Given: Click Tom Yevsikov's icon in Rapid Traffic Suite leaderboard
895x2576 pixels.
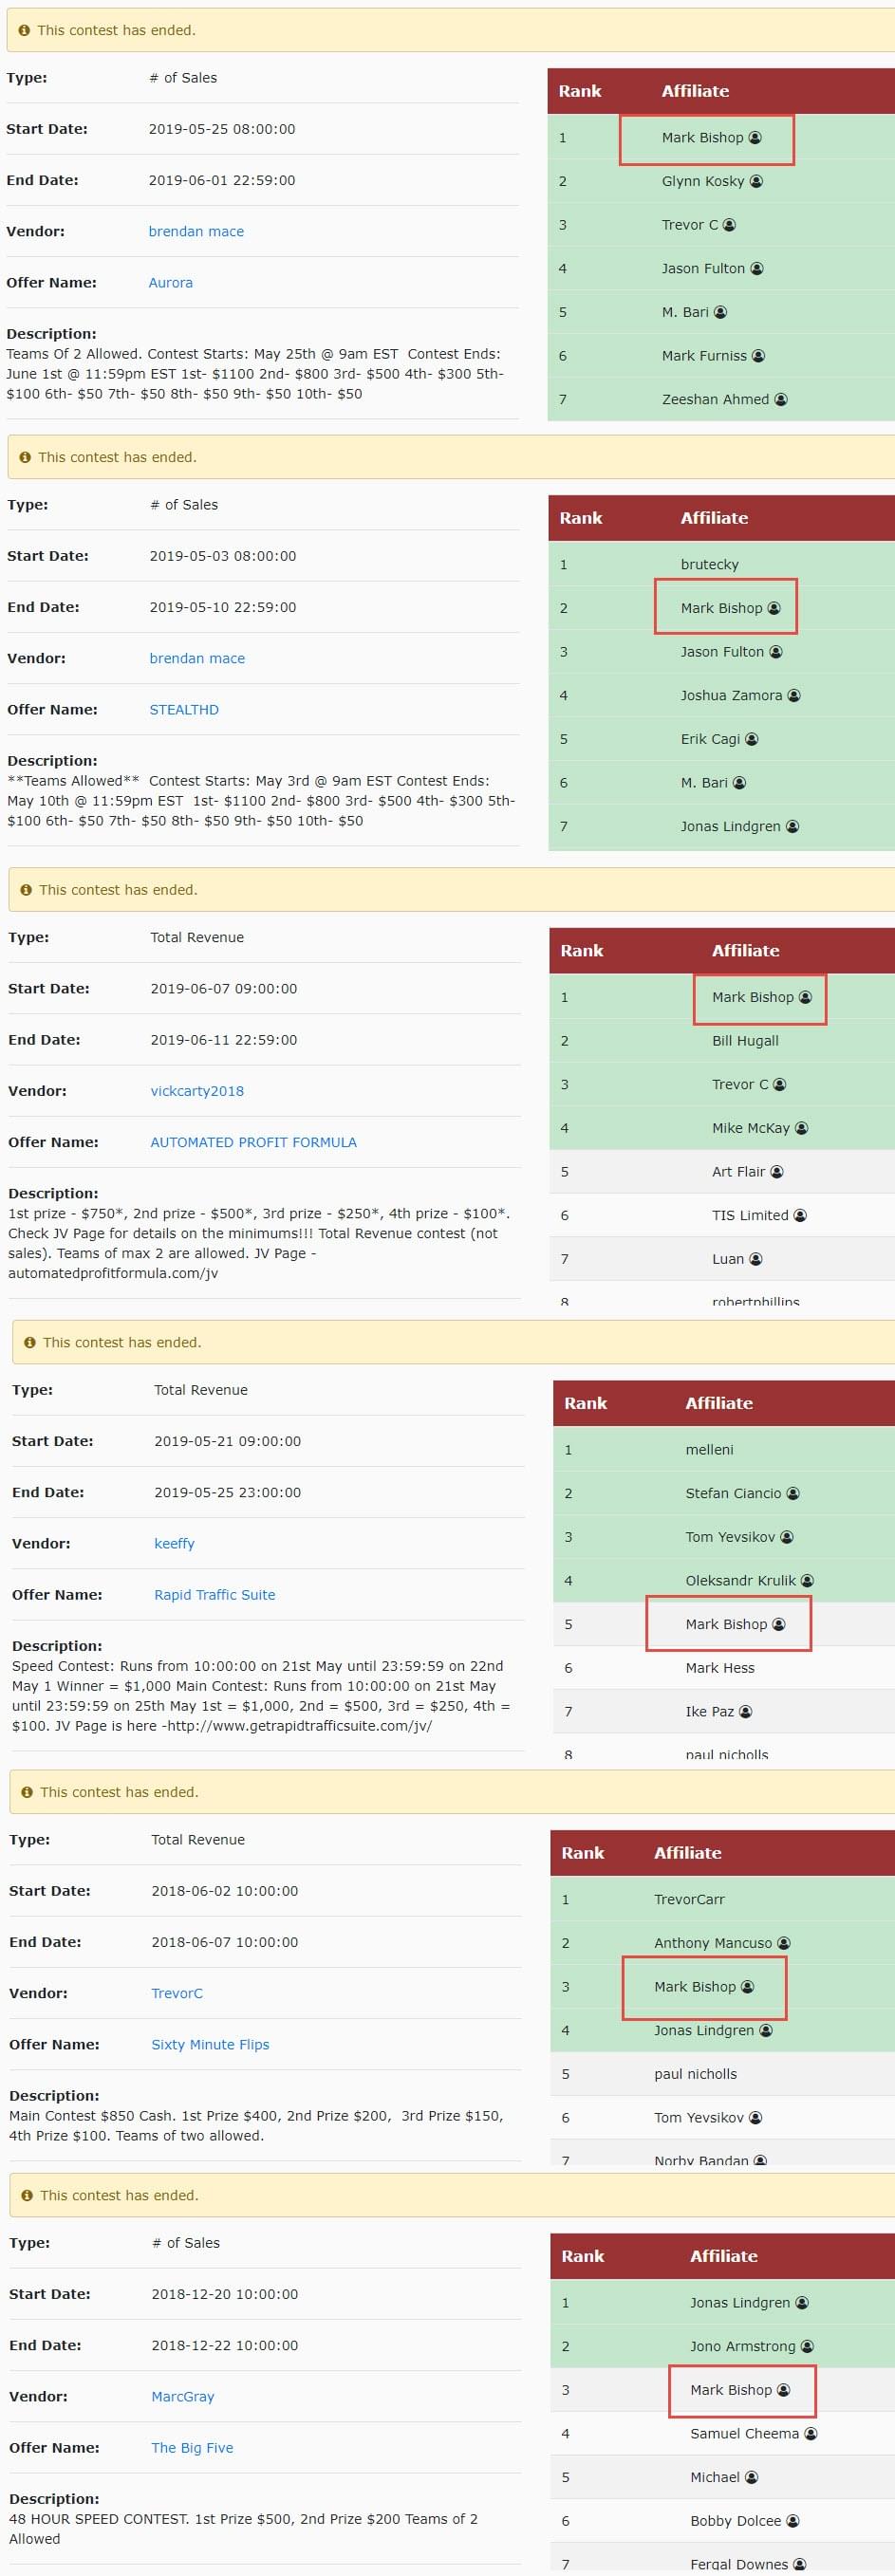Looking at the screenshot, I should coord(787,1537).
